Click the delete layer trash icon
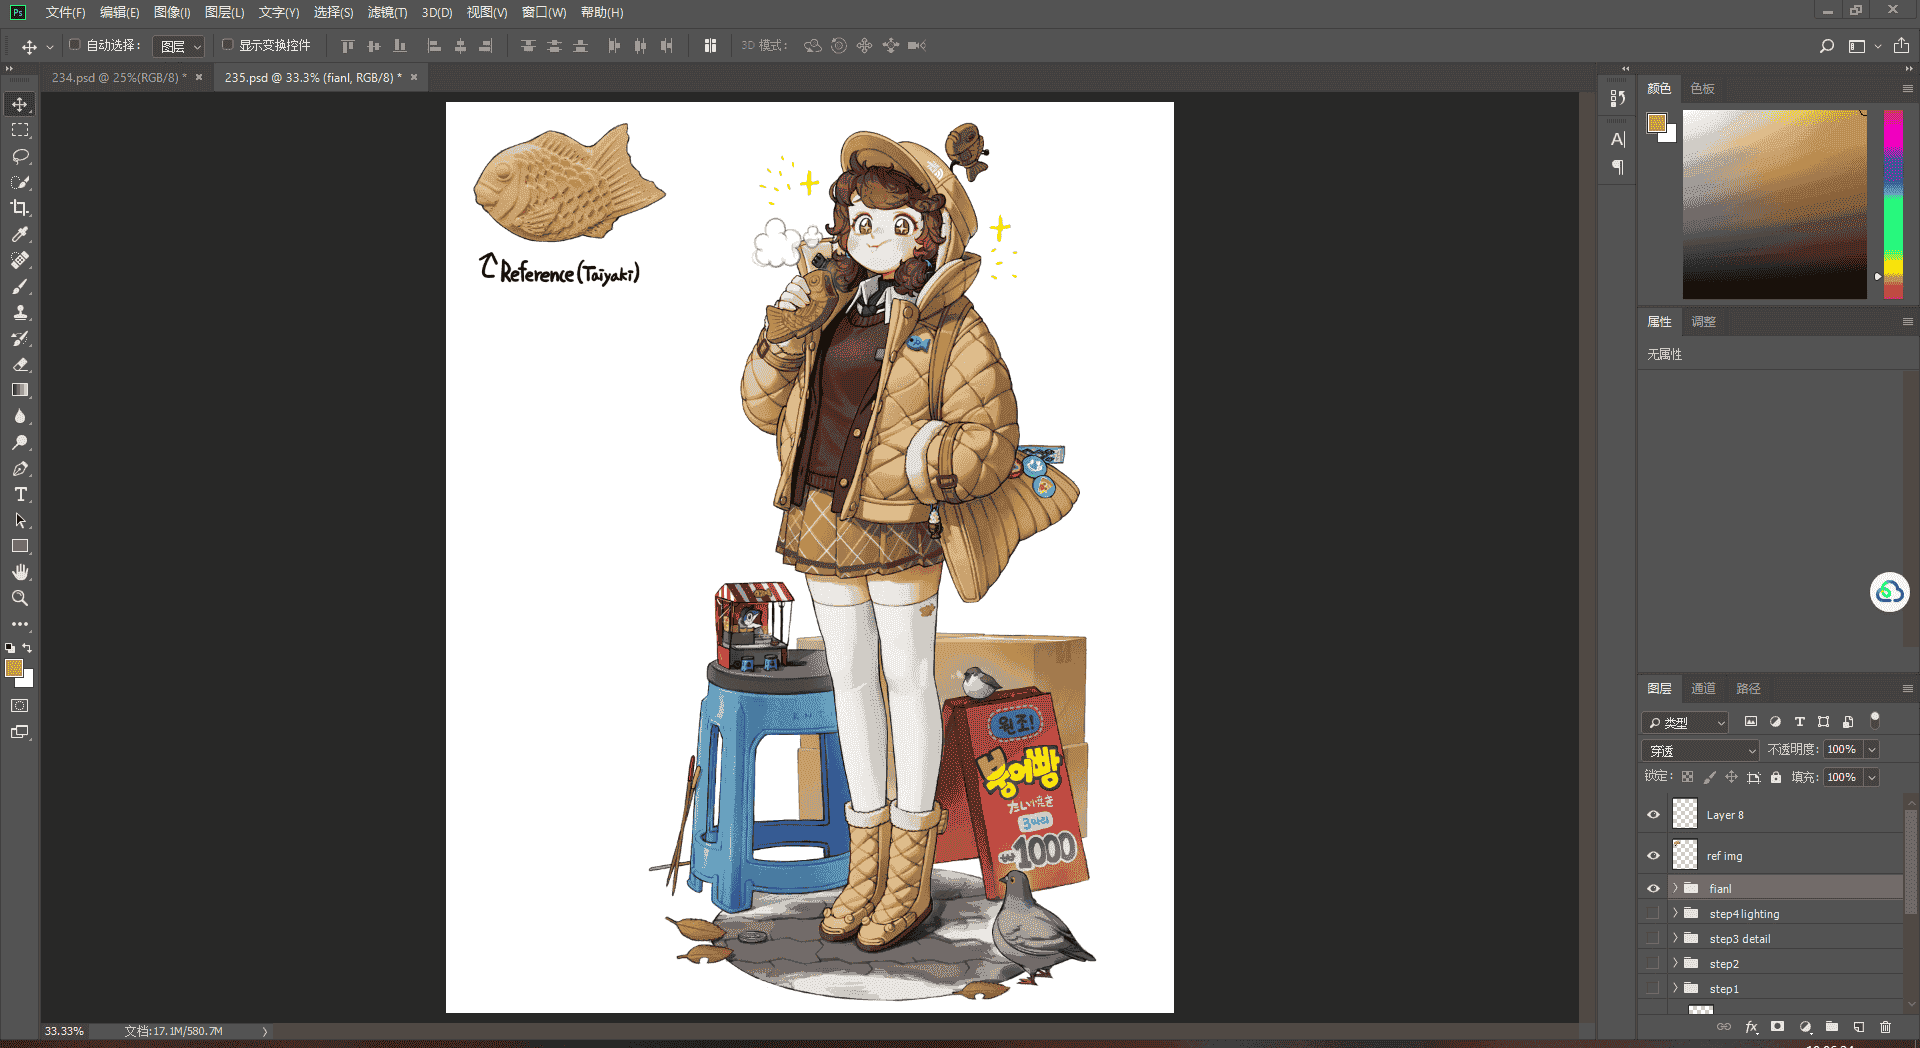The width and height of the screenshot is (1920, 1048). [x=1885, y=1027]
